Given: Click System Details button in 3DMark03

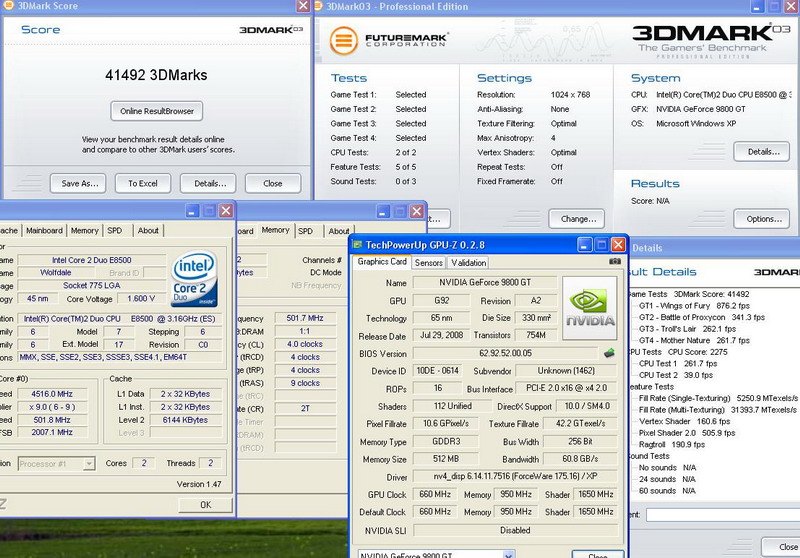Looking at the screenshot, I should point(762,151).
